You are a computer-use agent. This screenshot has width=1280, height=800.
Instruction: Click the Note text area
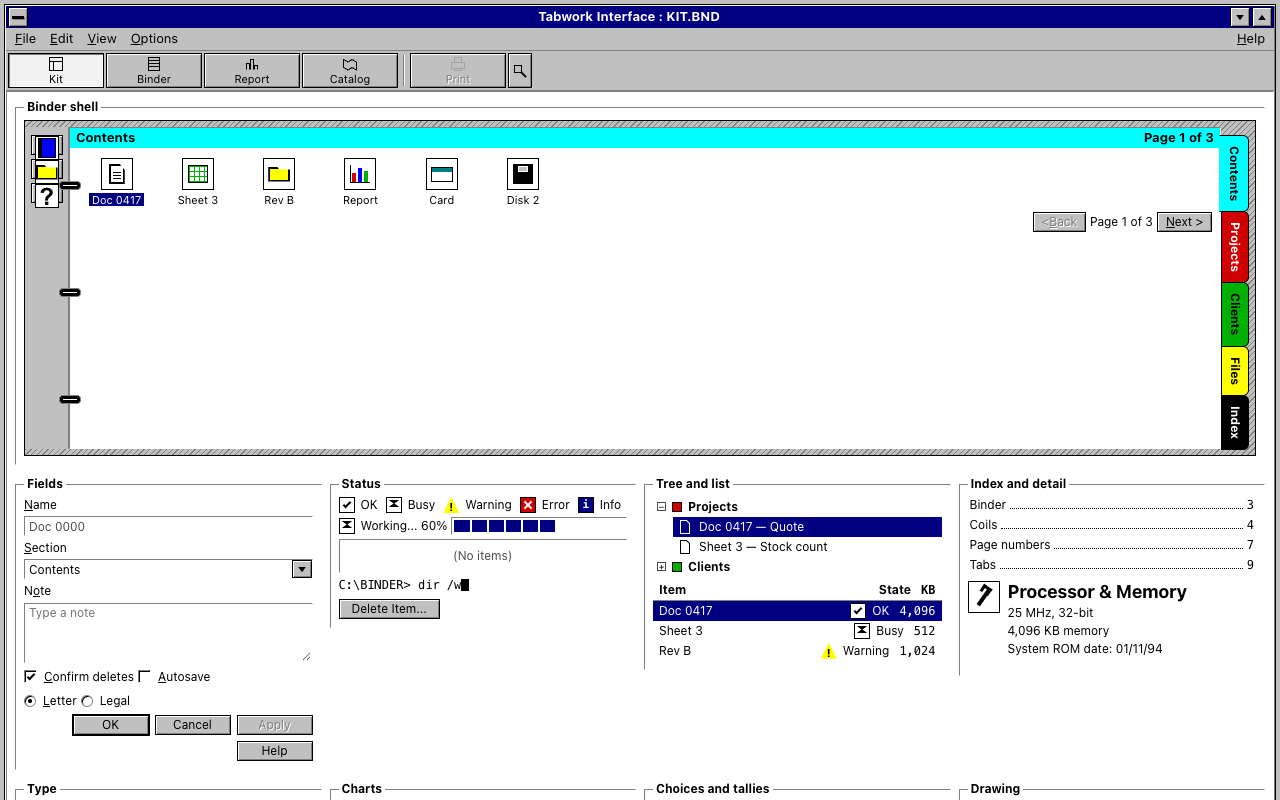pyautogui.click(x=168, y=632)
